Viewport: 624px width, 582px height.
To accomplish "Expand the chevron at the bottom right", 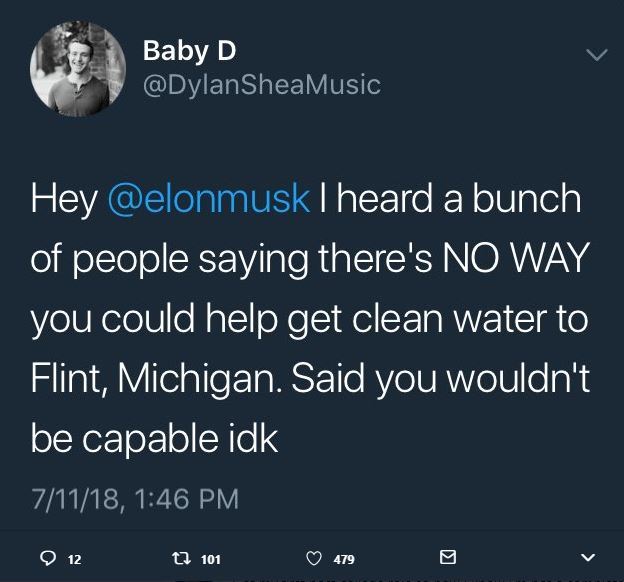I will (588, 558).
